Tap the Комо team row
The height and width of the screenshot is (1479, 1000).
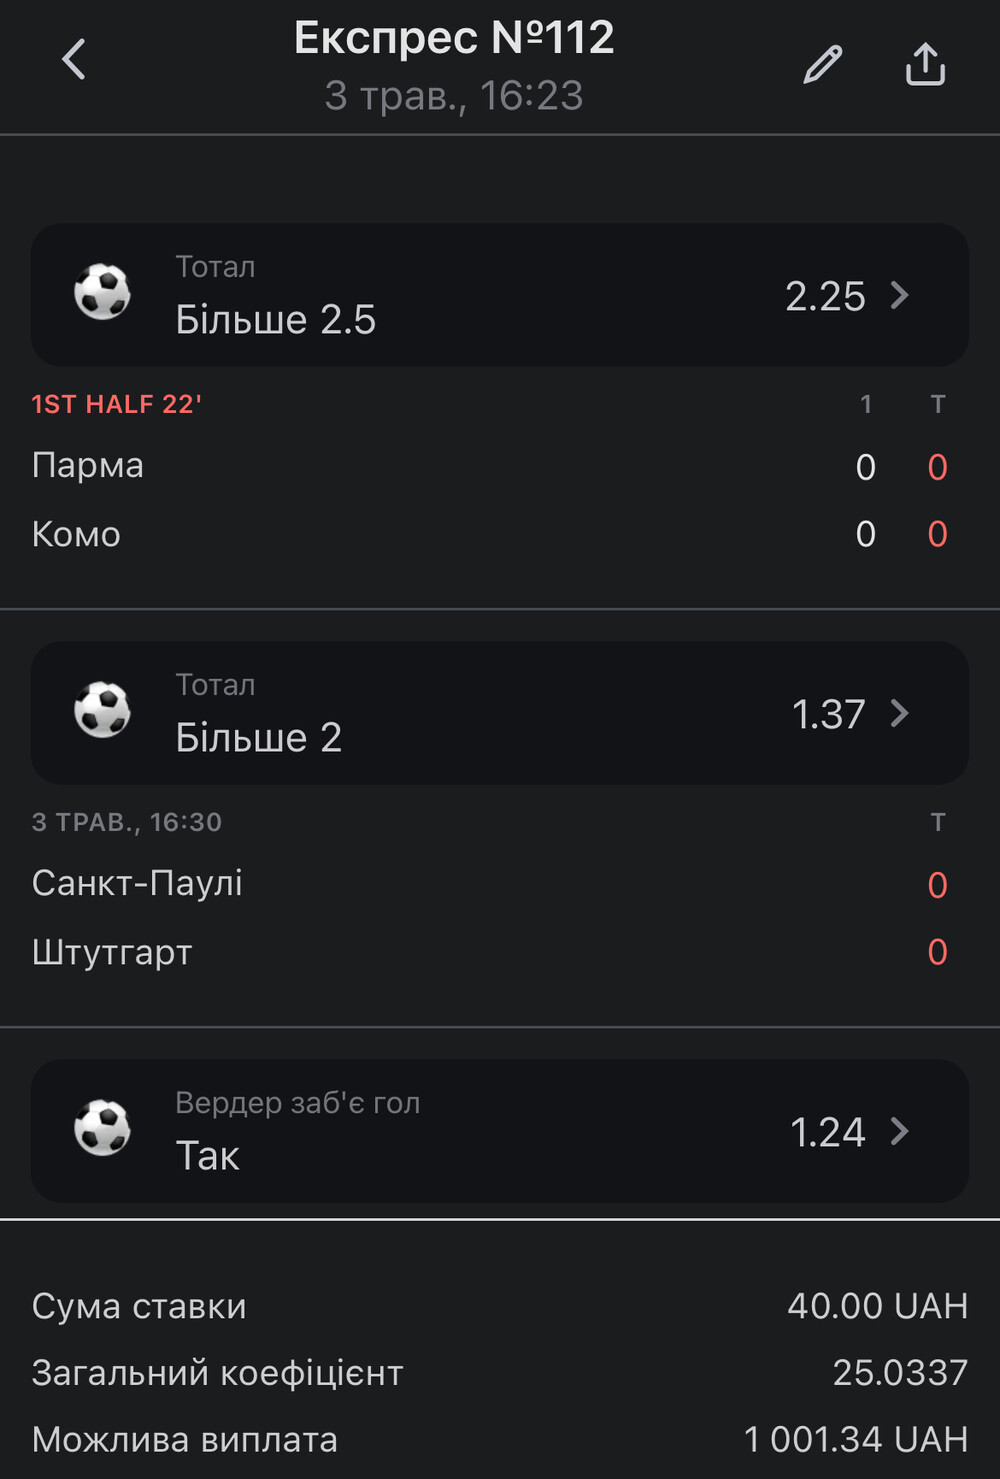(500, 533)
